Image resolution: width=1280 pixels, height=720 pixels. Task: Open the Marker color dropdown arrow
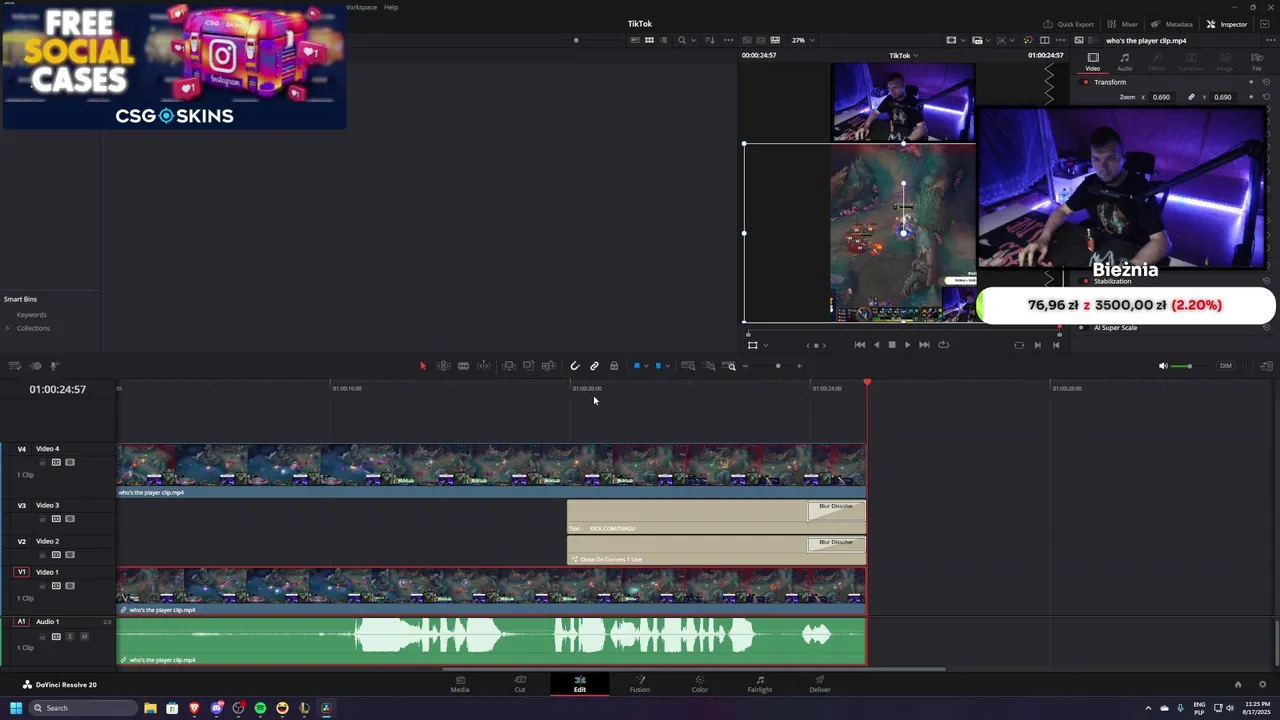pos(667,366)
